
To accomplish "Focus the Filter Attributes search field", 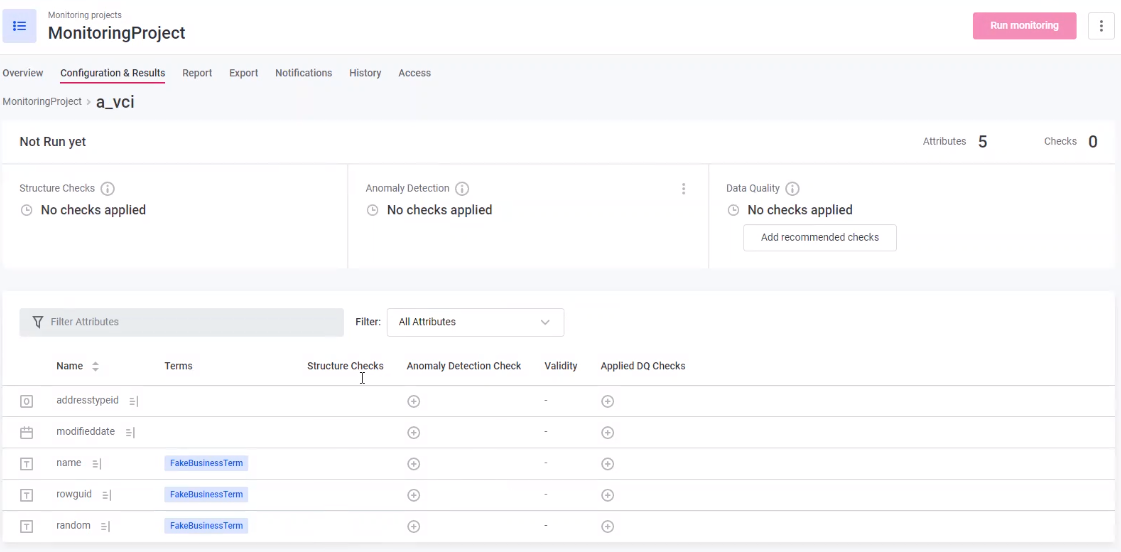I will pyautogui.click(x=190, y=322).
